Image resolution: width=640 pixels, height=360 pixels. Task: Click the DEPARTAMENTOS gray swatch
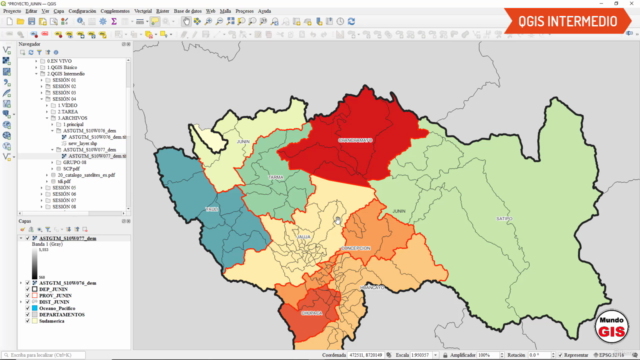point(35,315)
